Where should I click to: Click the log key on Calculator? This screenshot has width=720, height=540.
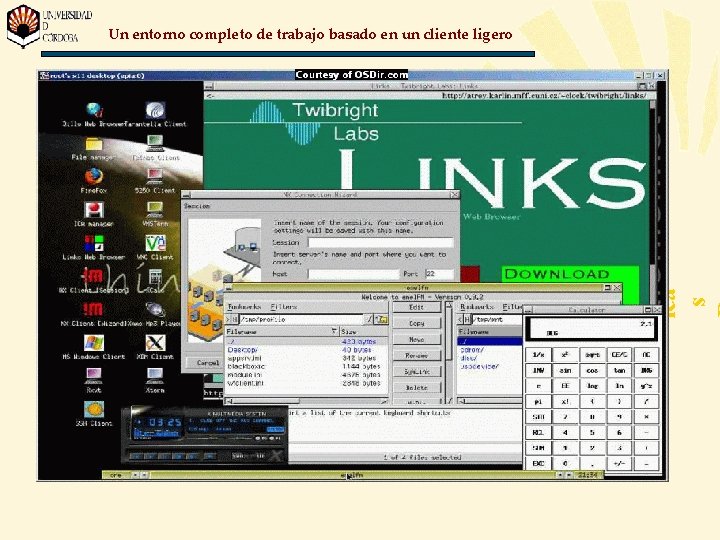pyautogui.click(x=592, y=386)
